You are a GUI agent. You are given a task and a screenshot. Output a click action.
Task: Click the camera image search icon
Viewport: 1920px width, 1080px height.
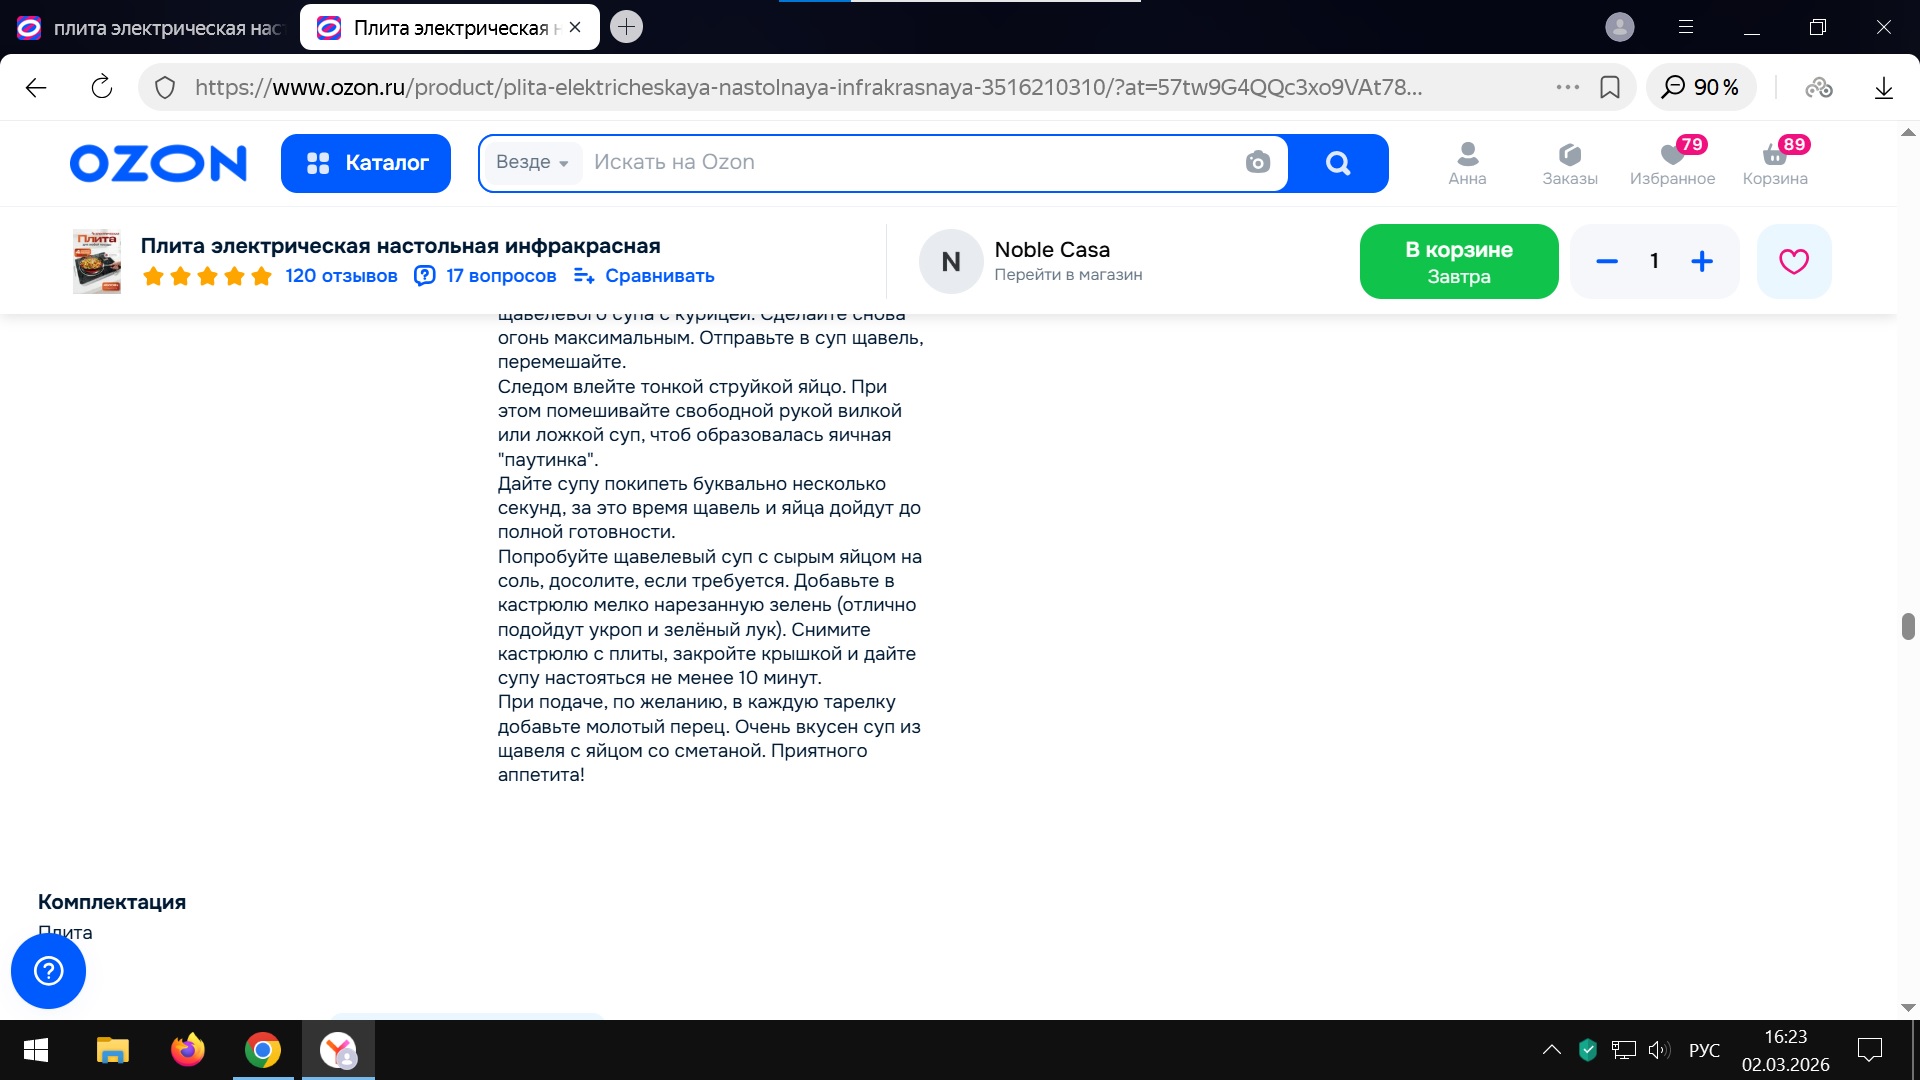[1257, 162]
